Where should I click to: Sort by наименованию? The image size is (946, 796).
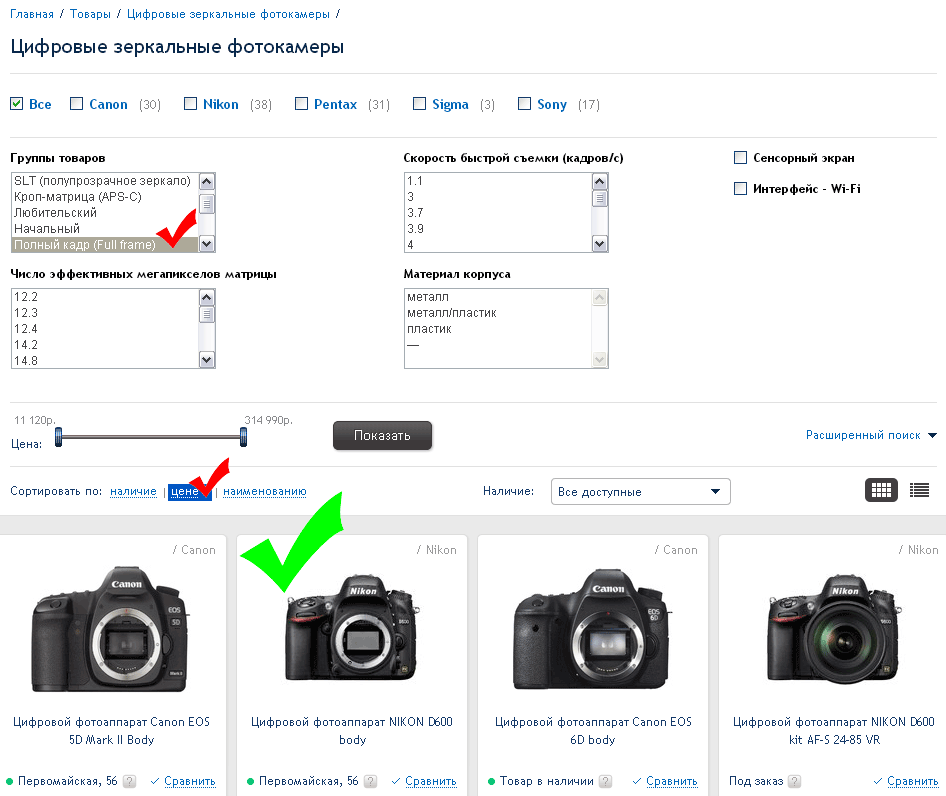tap(264, 491)
